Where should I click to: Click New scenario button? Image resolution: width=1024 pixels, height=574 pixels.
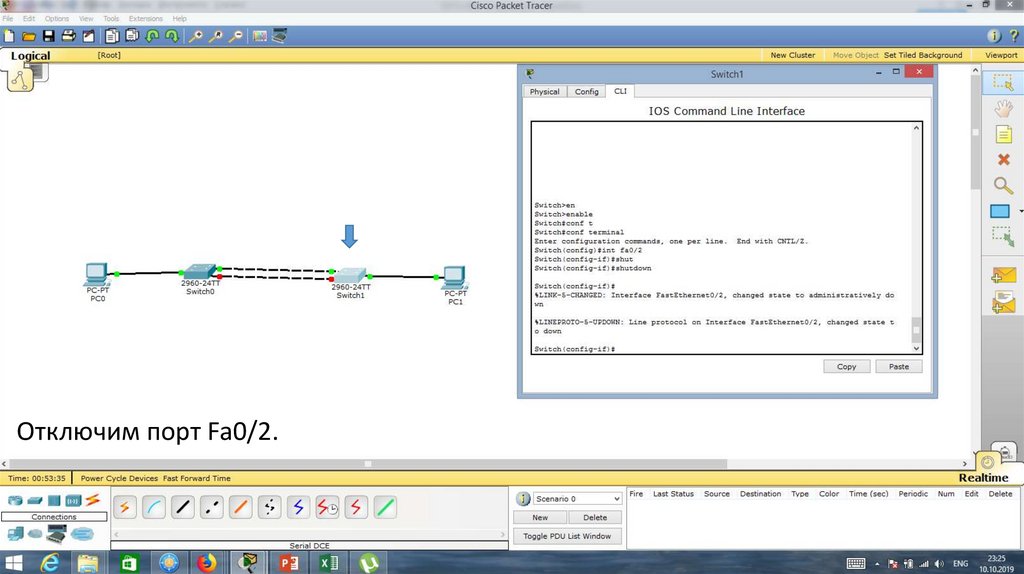(540, 517)
